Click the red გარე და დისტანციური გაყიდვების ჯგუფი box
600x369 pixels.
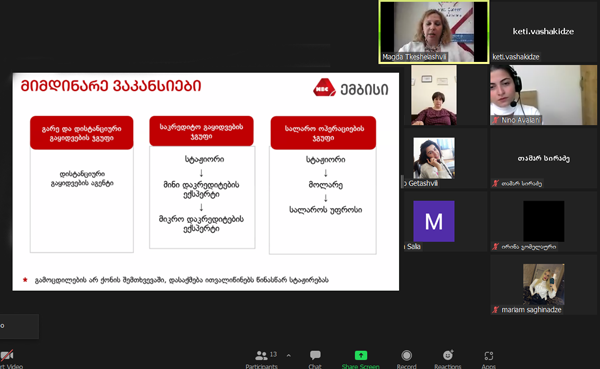point(82,133)
